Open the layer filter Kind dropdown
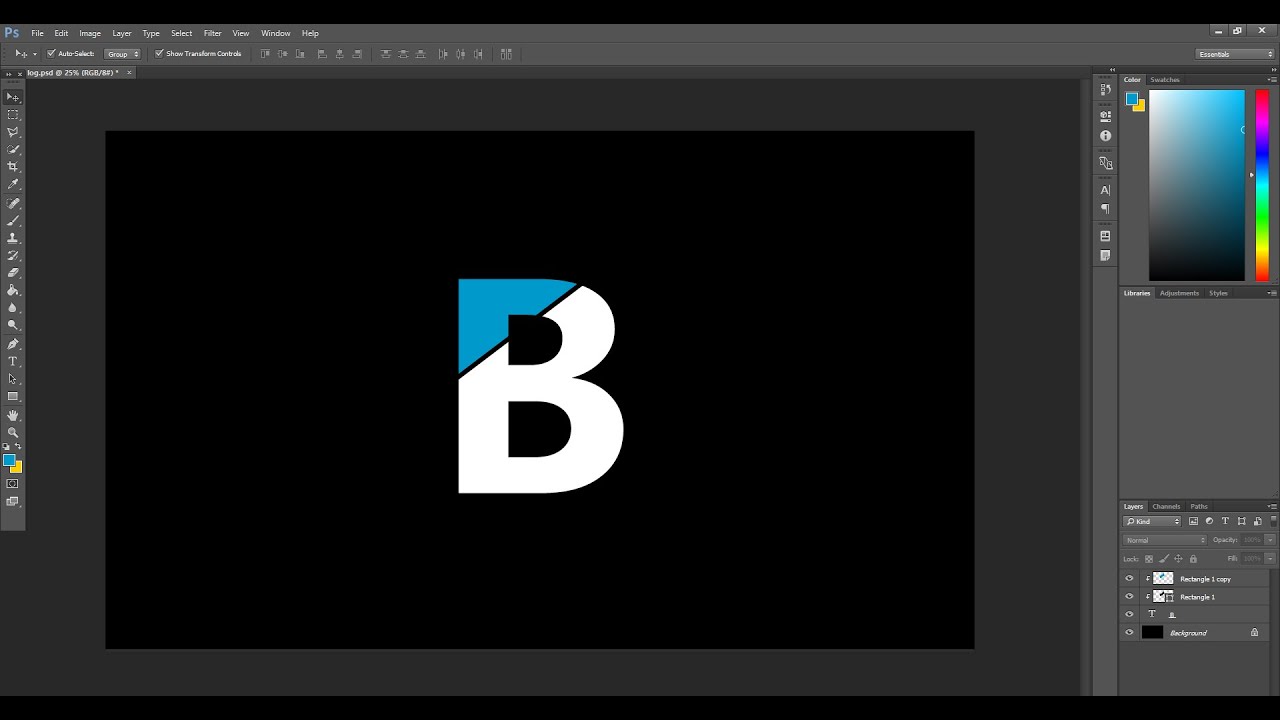Image resolution: width=1280 pixels, height=720 pixels. [x=1152, y=521]
